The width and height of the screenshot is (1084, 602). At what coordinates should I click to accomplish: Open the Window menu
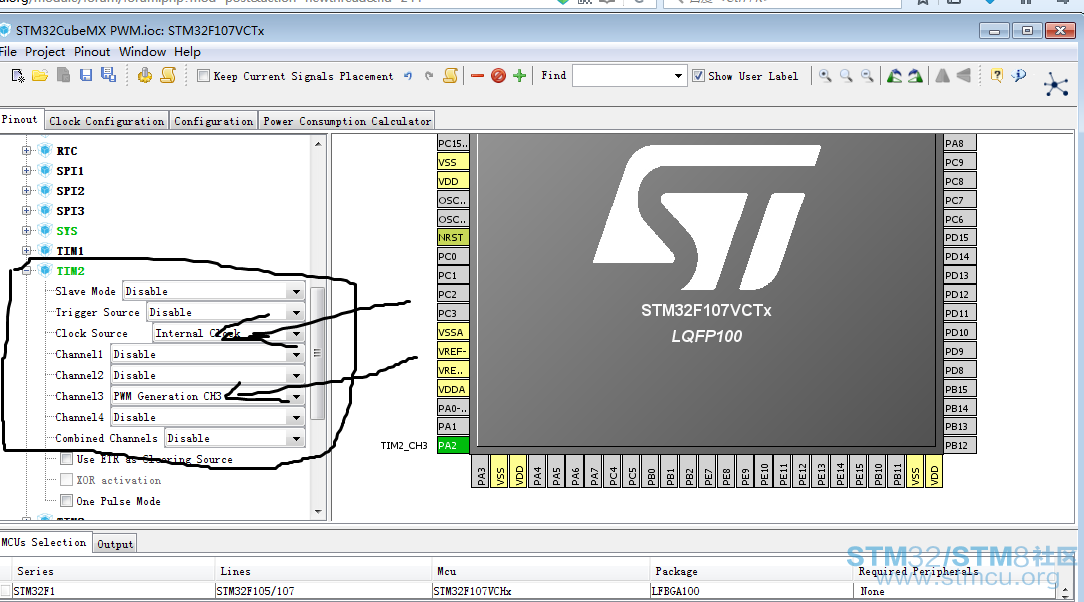pos(142,52)
